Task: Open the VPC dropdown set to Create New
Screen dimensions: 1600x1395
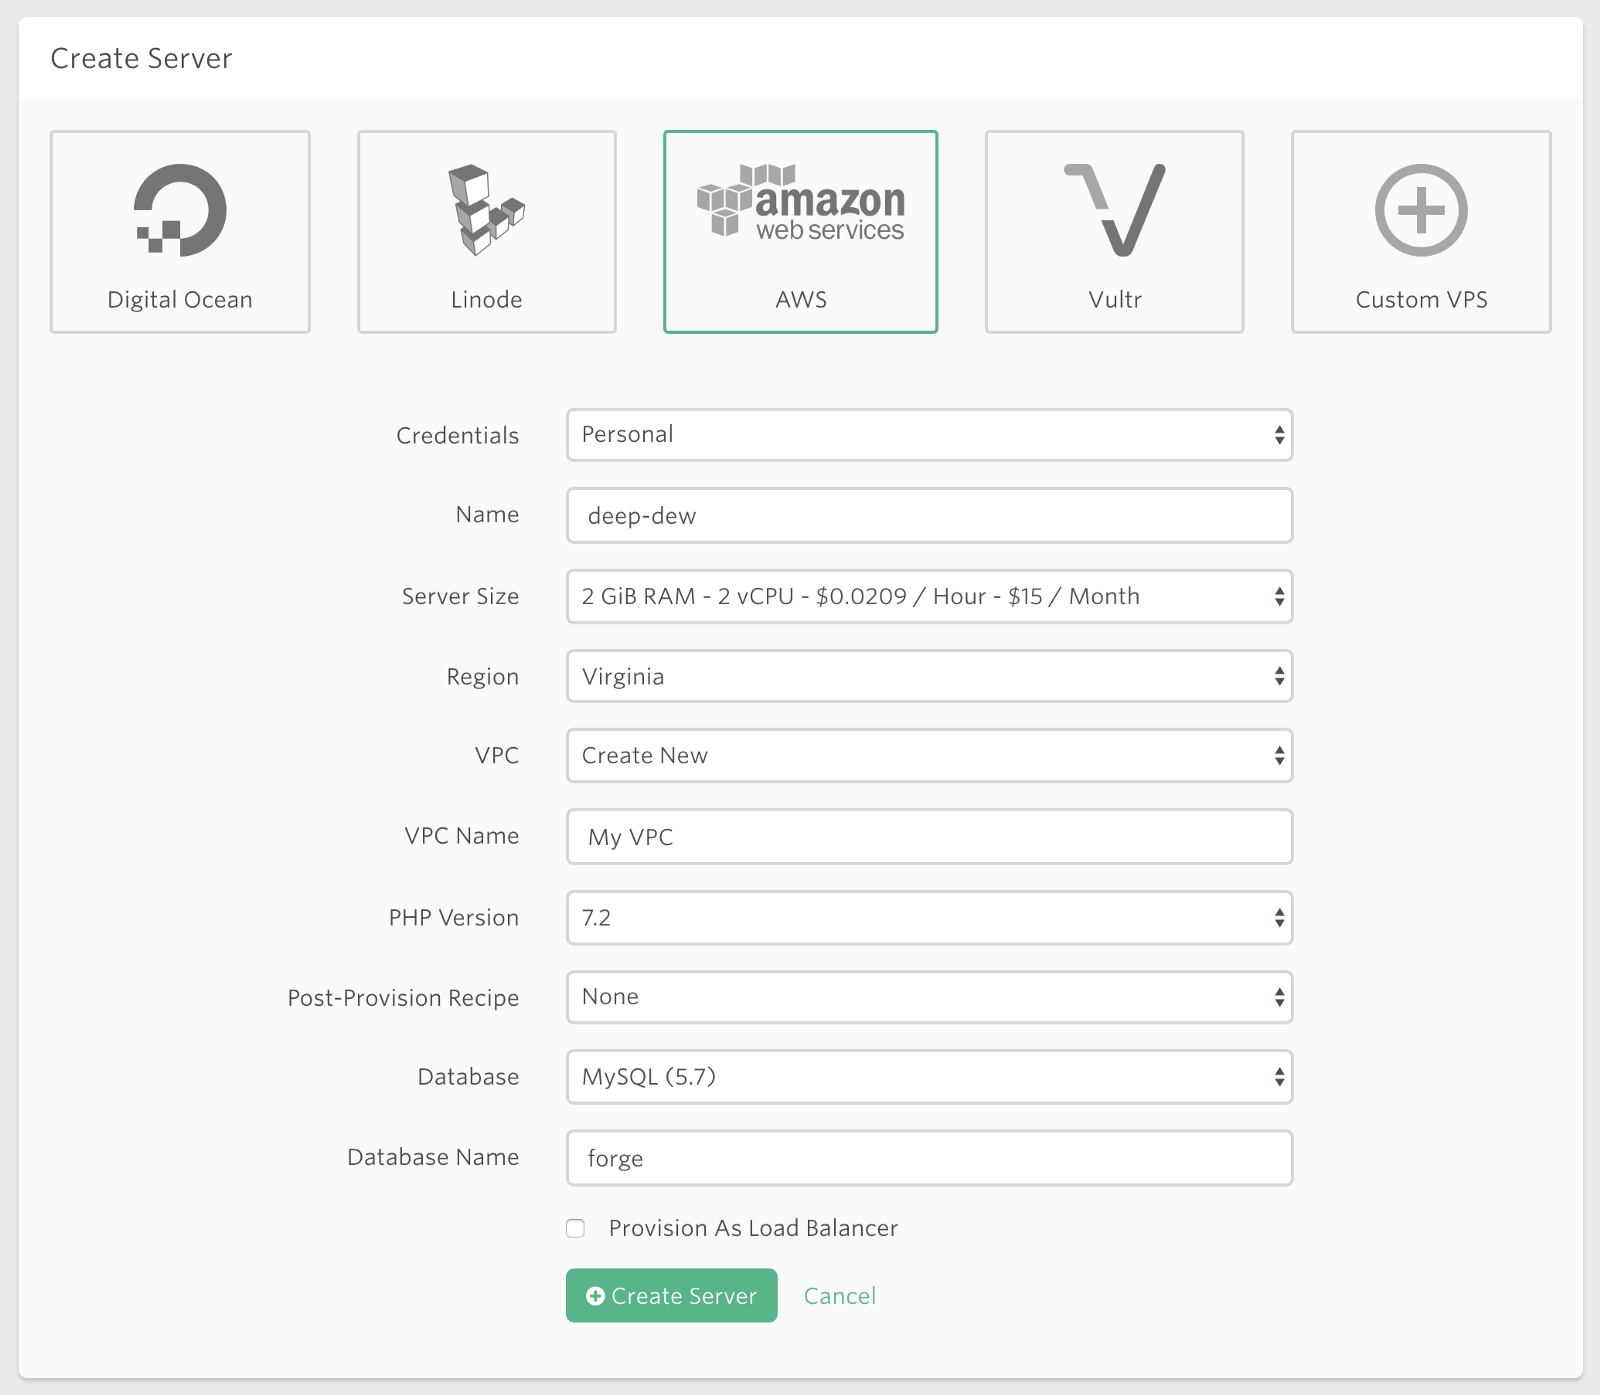Action: (x=929, y=756)
